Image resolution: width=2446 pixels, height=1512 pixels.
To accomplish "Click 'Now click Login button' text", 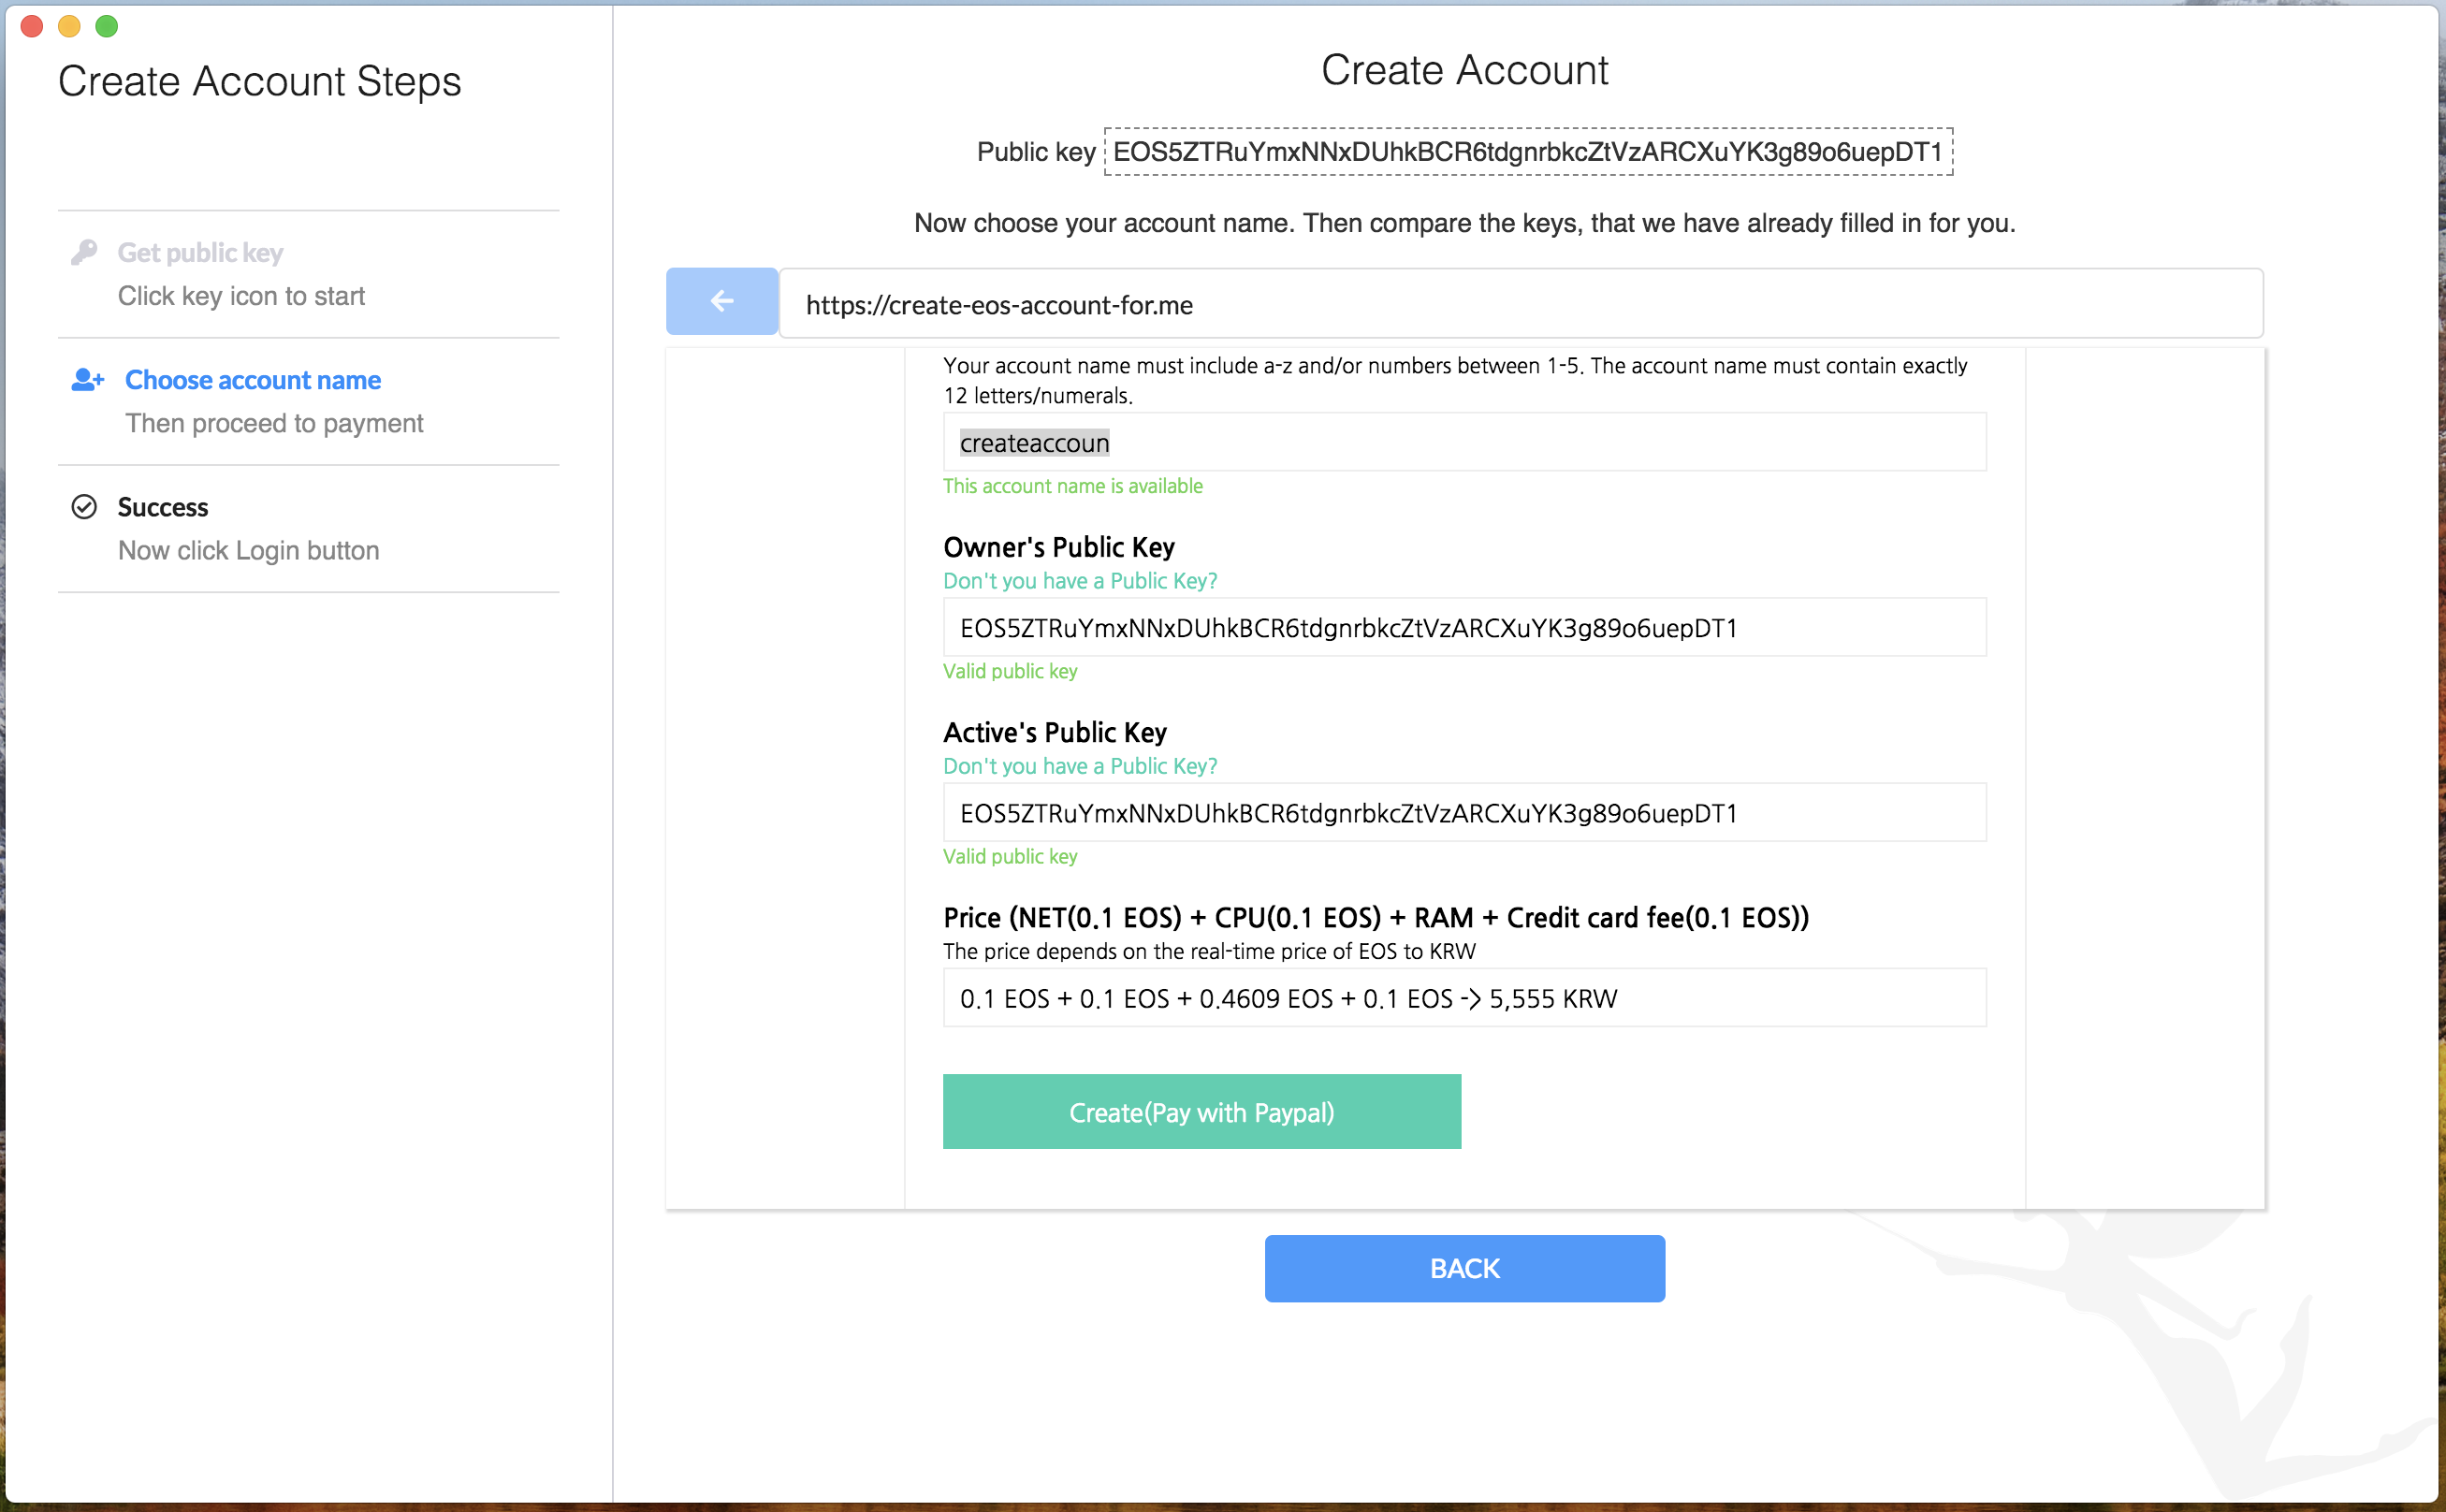I will pos(249,550).
